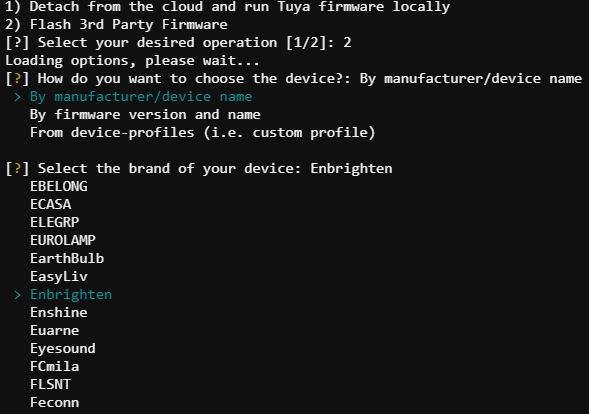Pick the Eyesound brand option

(x=63, y=349)
